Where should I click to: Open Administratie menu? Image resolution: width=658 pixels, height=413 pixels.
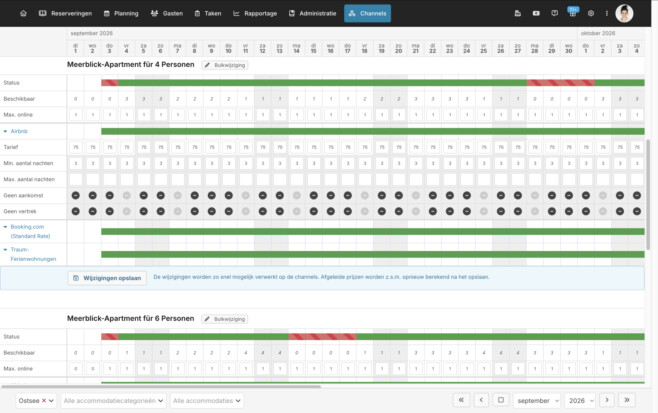[313, 13]
